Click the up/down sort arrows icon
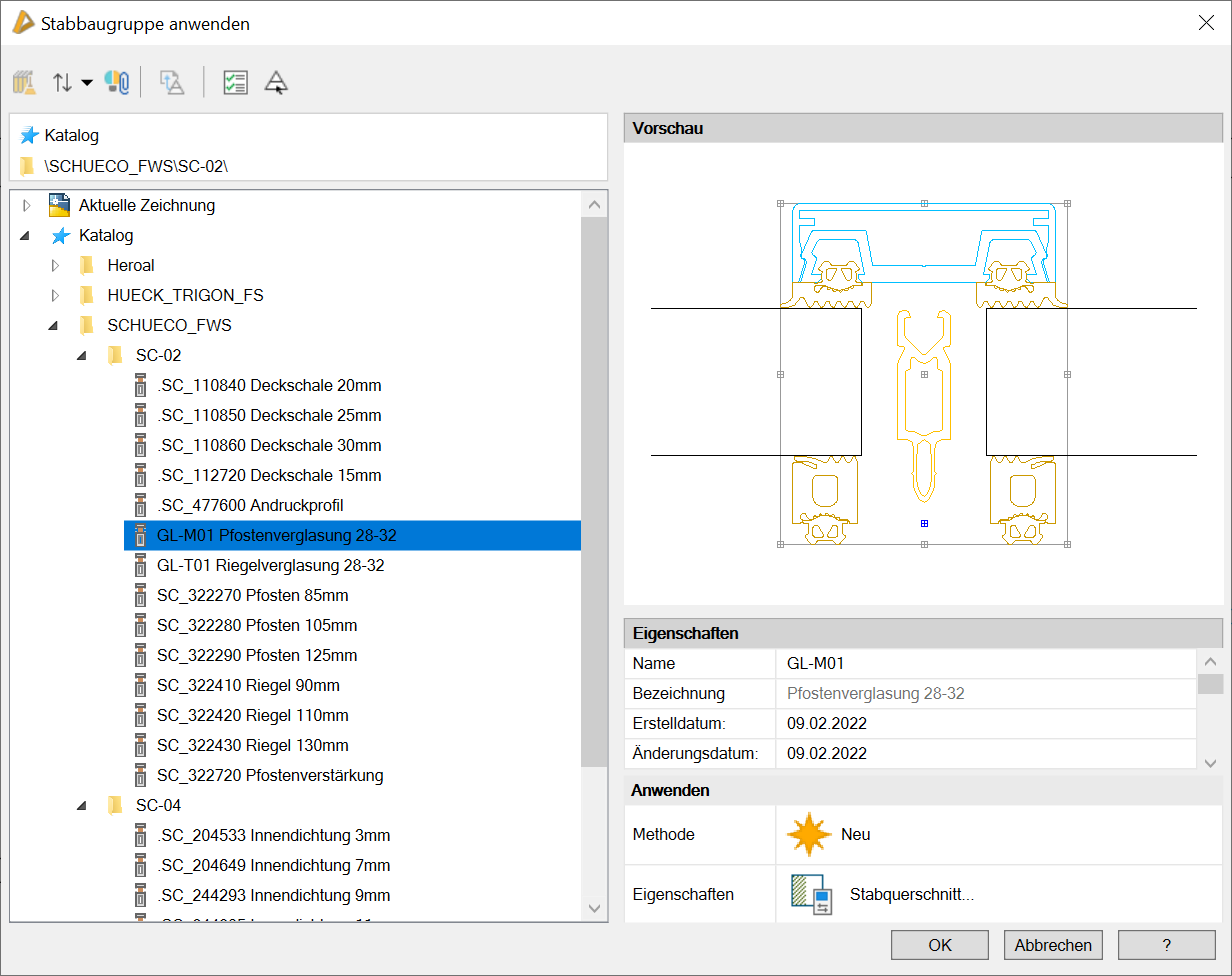The width and height of the screenshot is (1232, 976). (x=62, y=83)
